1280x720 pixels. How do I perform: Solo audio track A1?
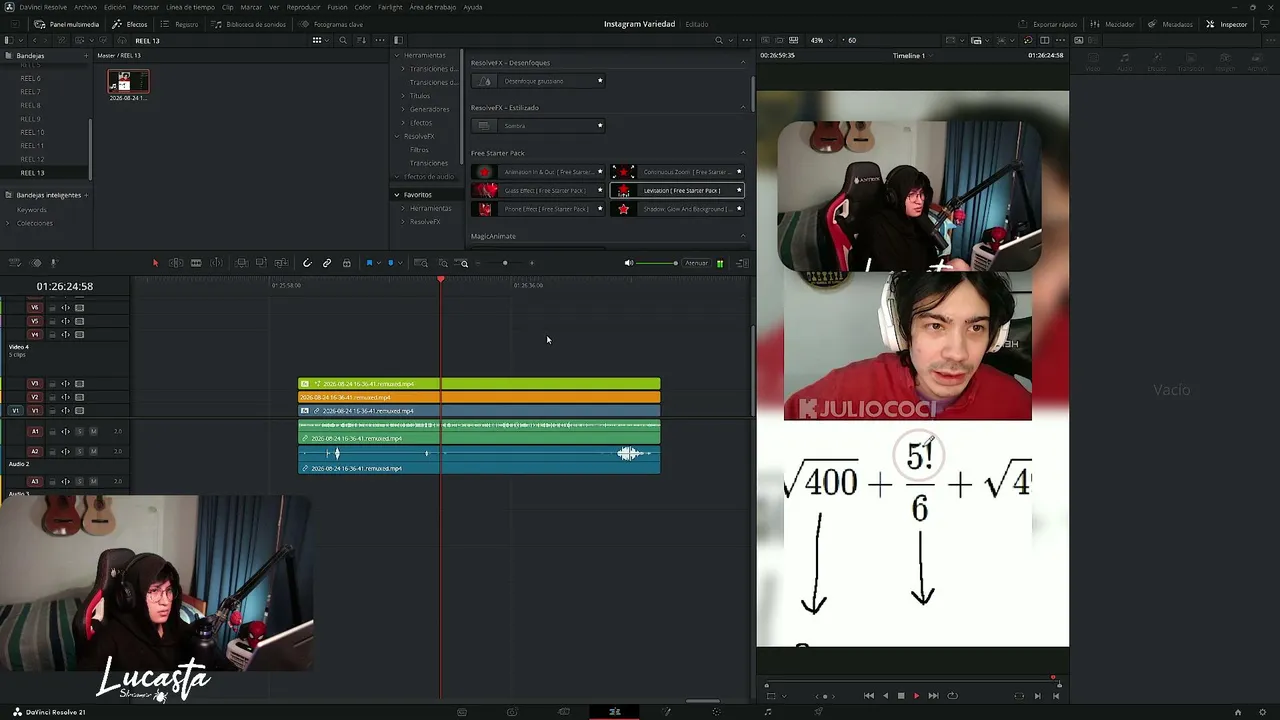coord(80,431)
